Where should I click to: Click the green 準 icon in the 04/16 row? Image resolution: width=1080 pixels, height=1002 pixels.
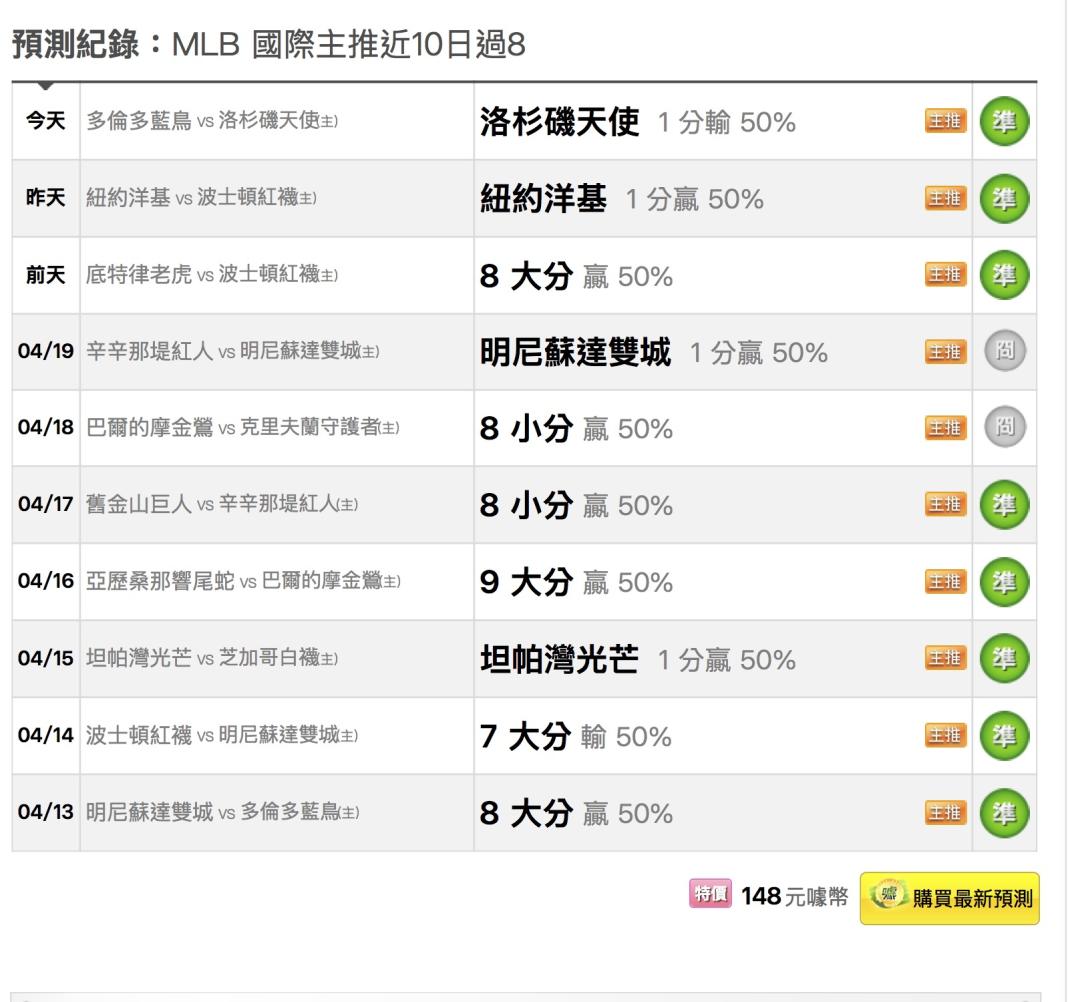coord(1005,582)
